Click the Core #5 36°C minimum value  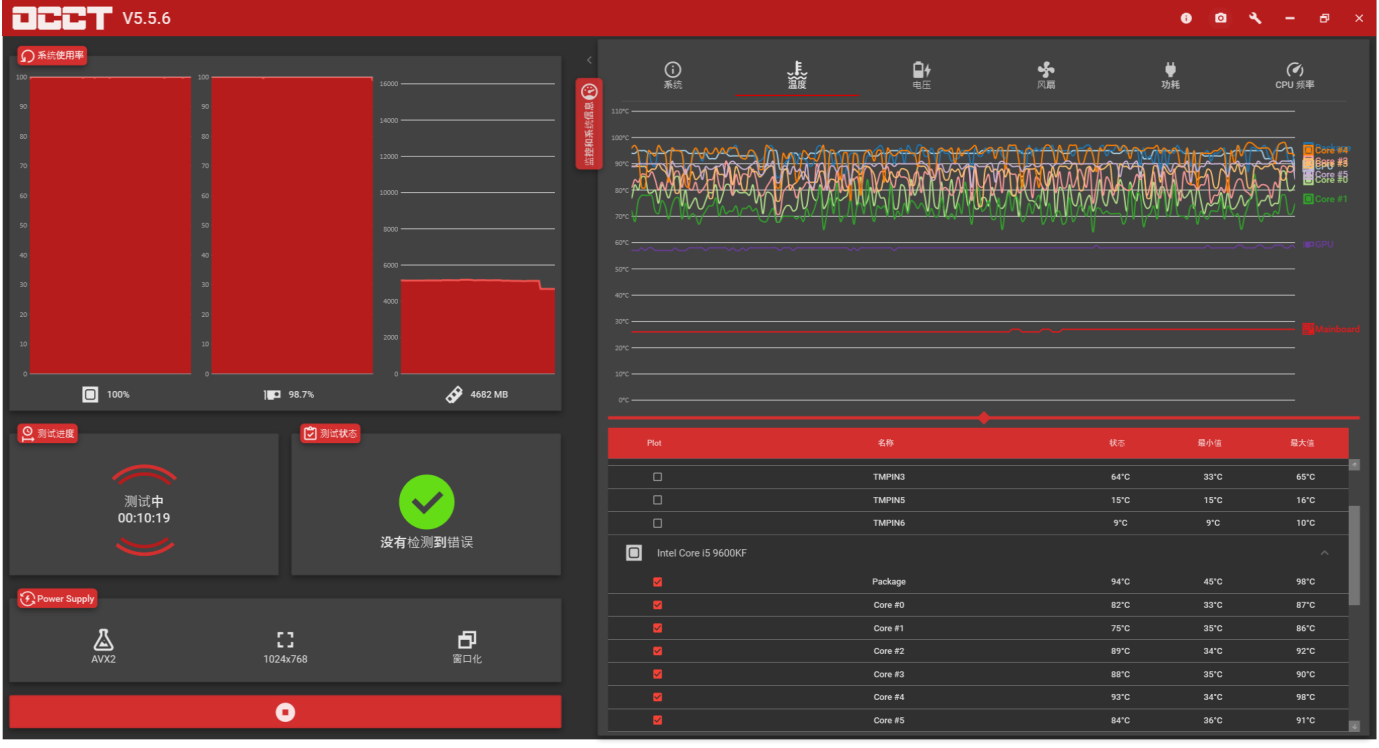point(1213,720)
